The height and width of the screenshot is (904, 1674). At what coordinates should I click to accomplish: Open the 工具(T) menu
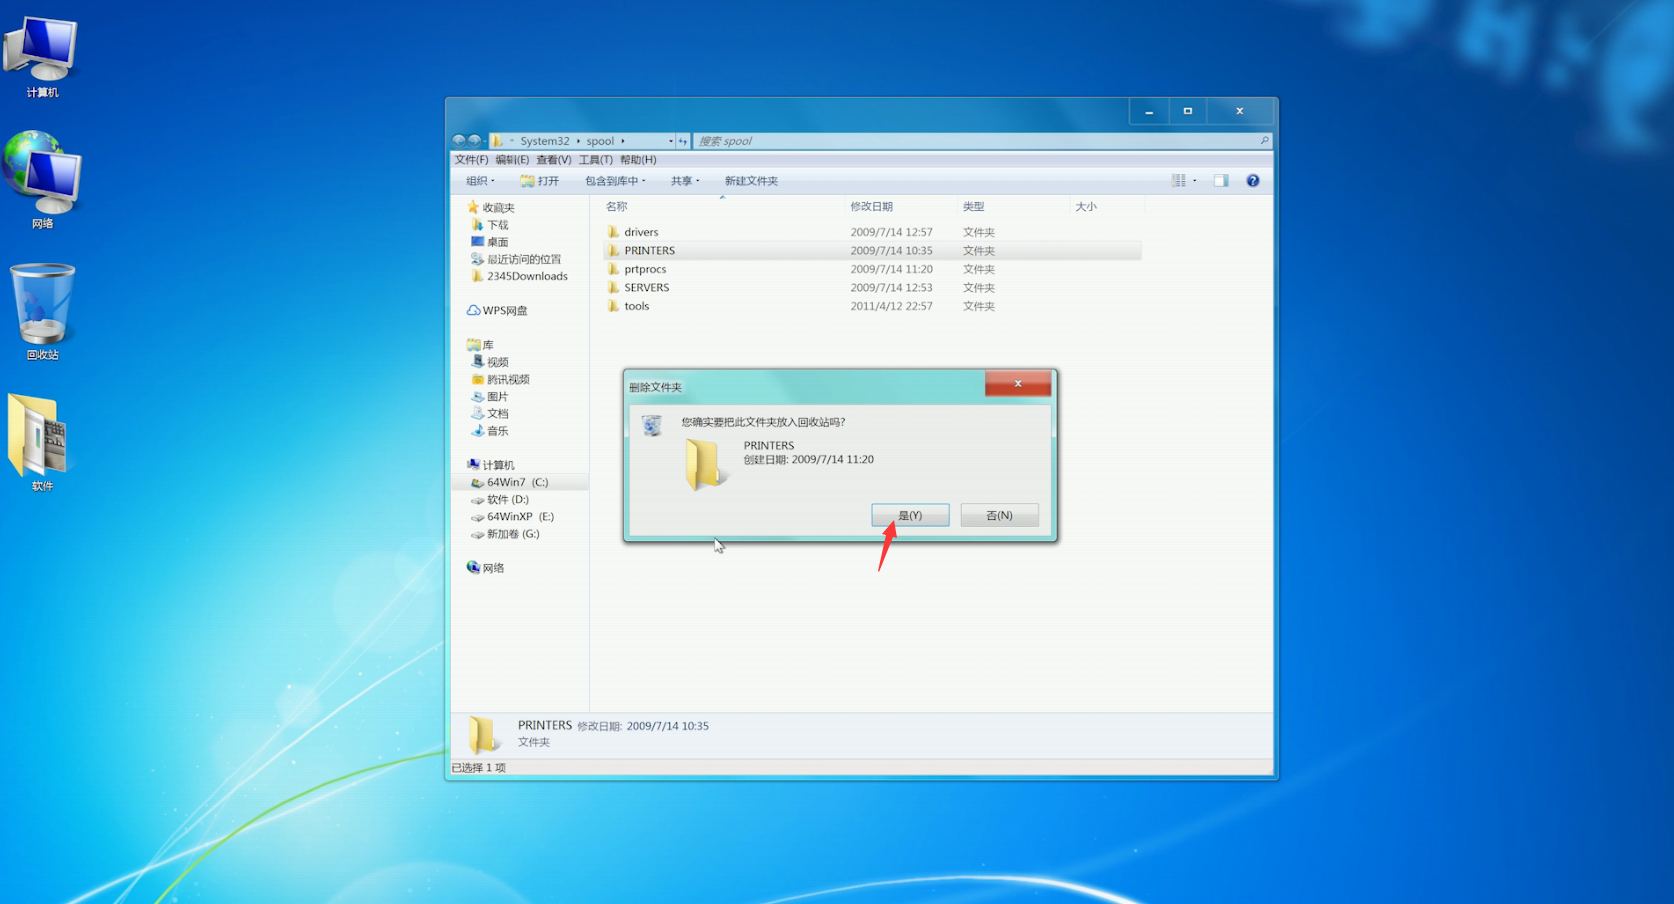[x=595, y=160]
